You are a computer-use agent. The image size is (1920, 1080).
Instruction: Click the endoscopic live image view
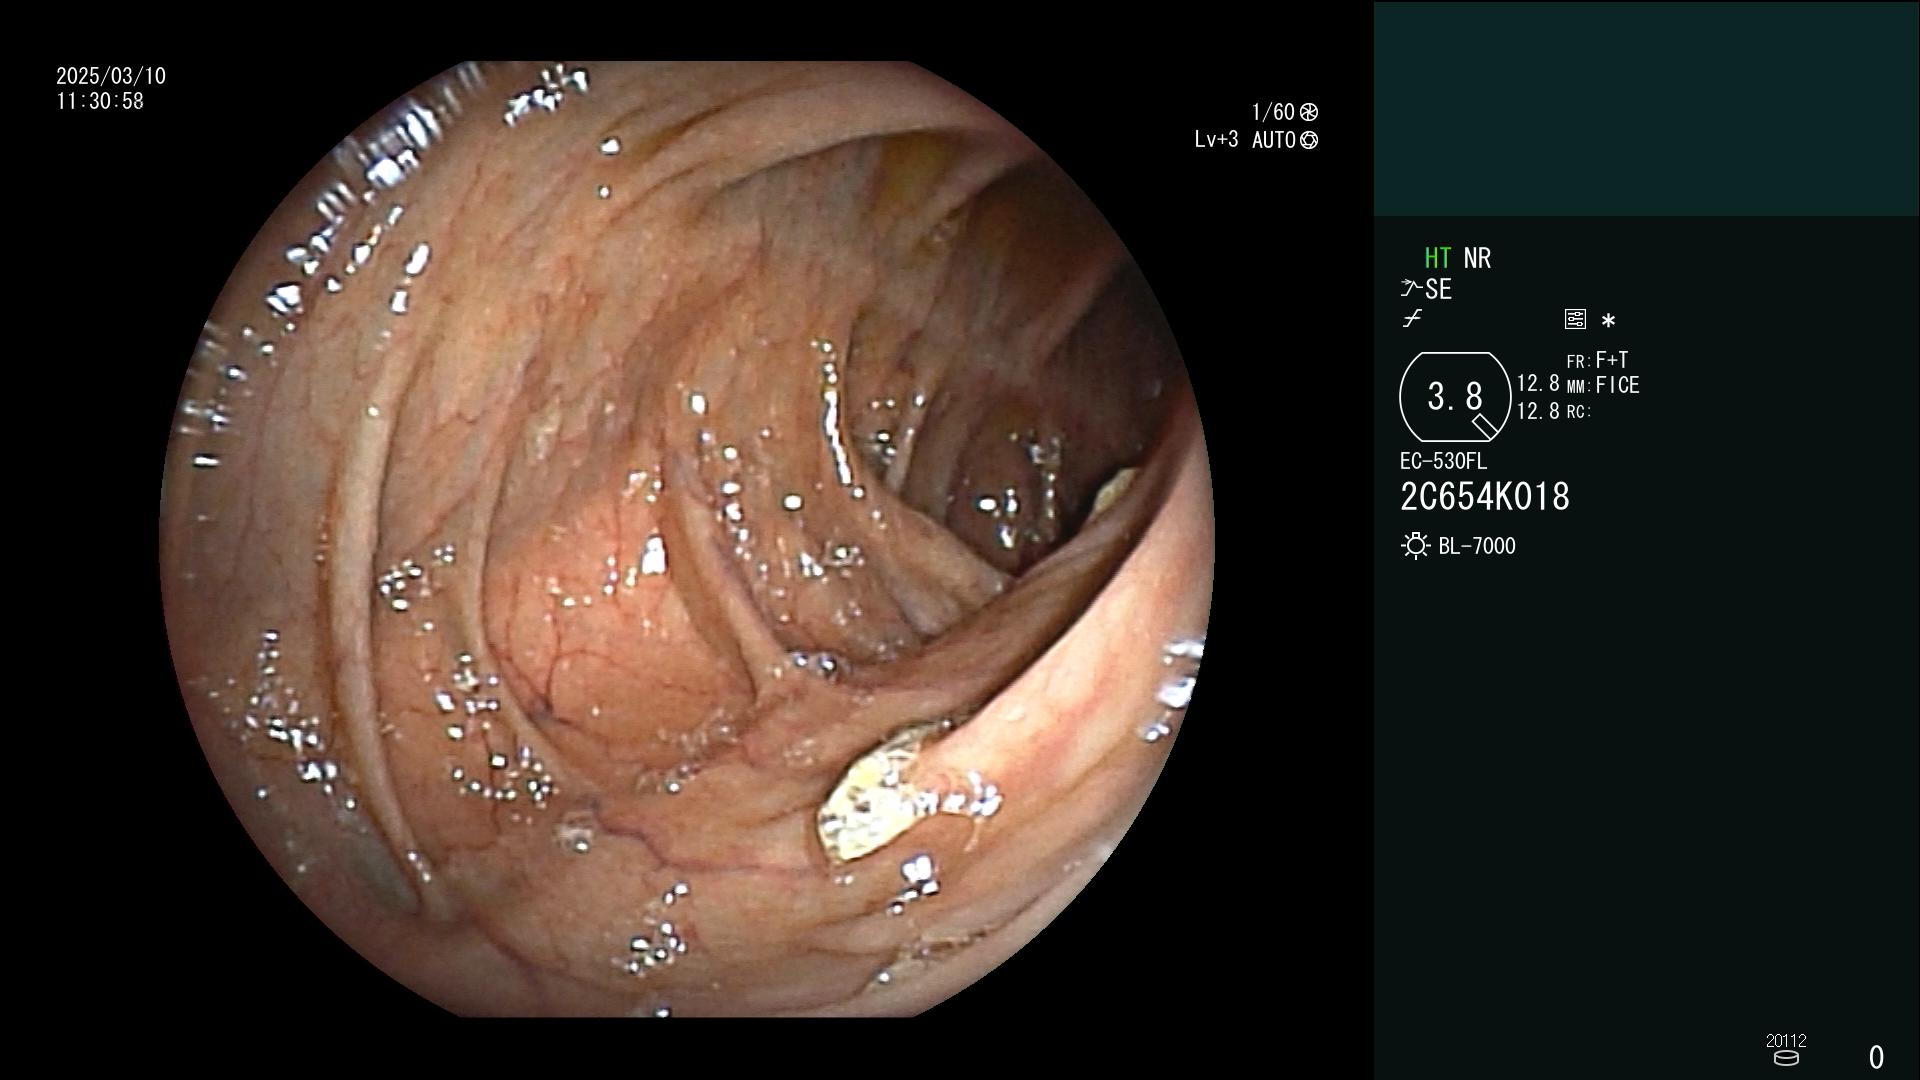(x=686, y=539)
